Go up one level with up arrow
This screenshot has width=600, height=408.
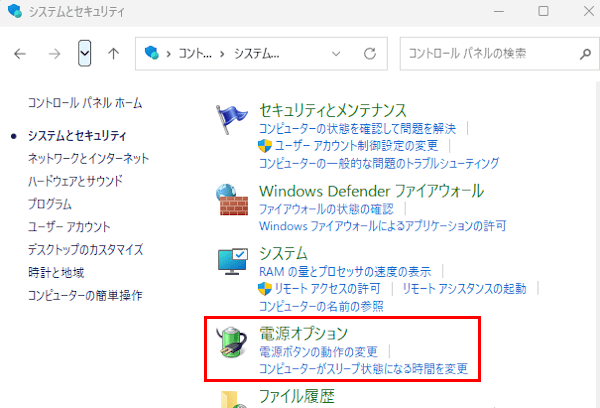113,54
